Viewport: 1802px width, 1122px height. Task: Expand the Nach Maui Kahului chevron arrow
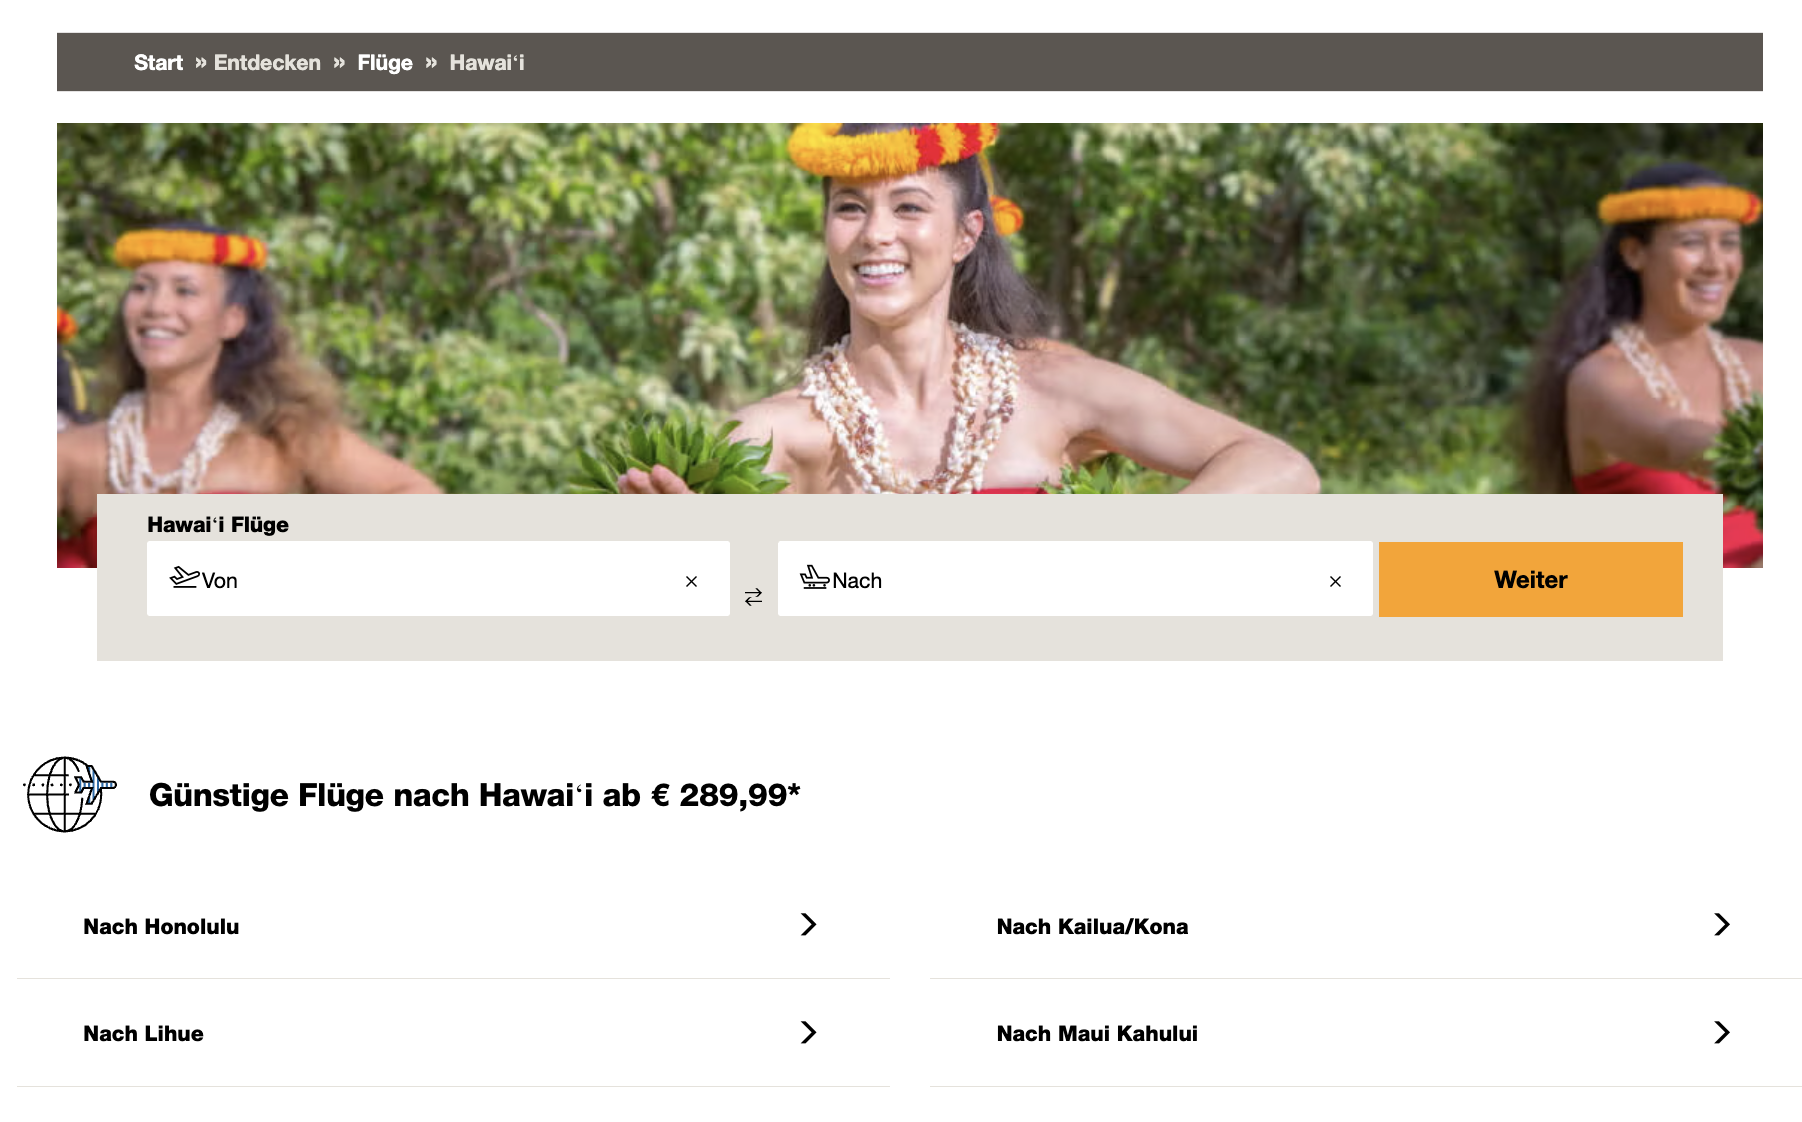pos(1721,1032)
